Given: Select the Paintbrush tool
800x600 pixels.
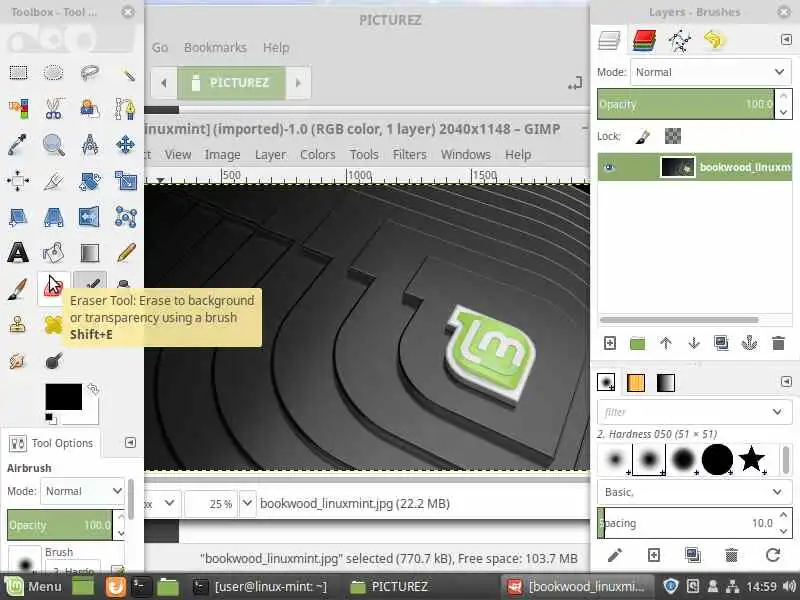Looking at the screenshot, I should (18, 289).
